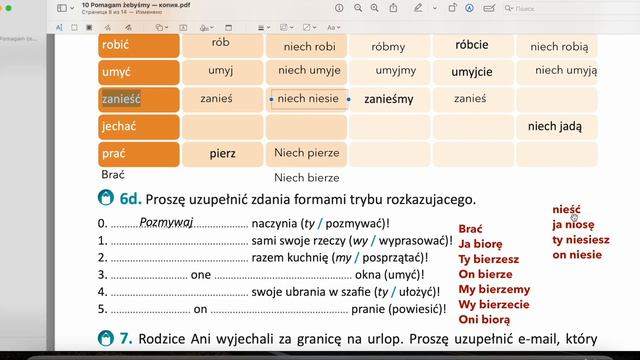Select the redact tool
Image resolution: width=640 pixels, height=360 pixels.
click(89, 27)
